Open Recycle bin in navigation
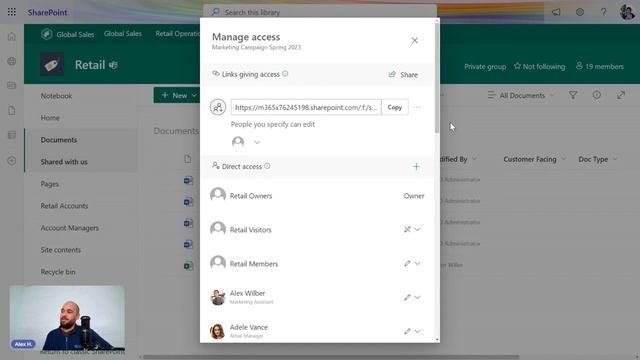 click(x=58, y=272)
